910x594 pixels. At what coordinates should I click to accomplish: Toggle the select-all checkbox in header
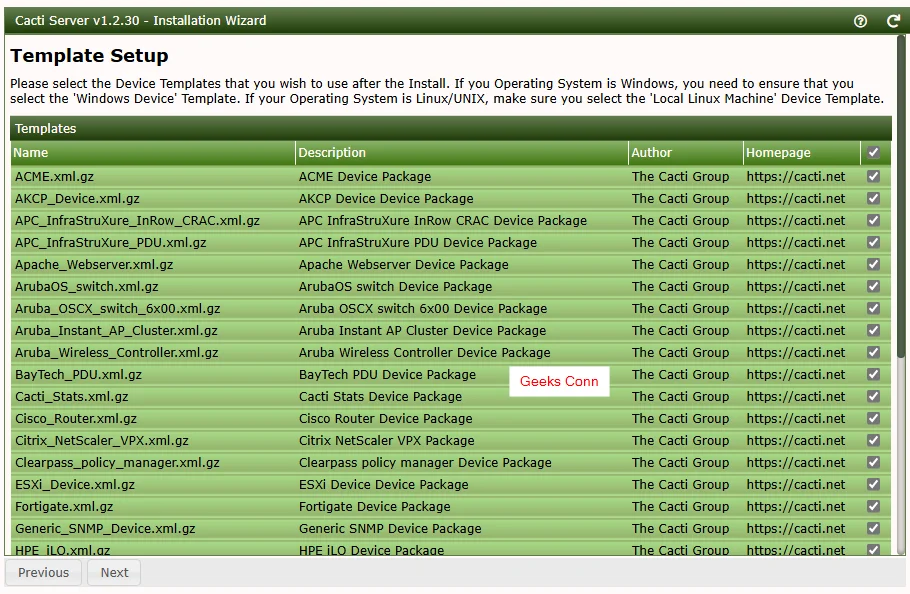873,153
